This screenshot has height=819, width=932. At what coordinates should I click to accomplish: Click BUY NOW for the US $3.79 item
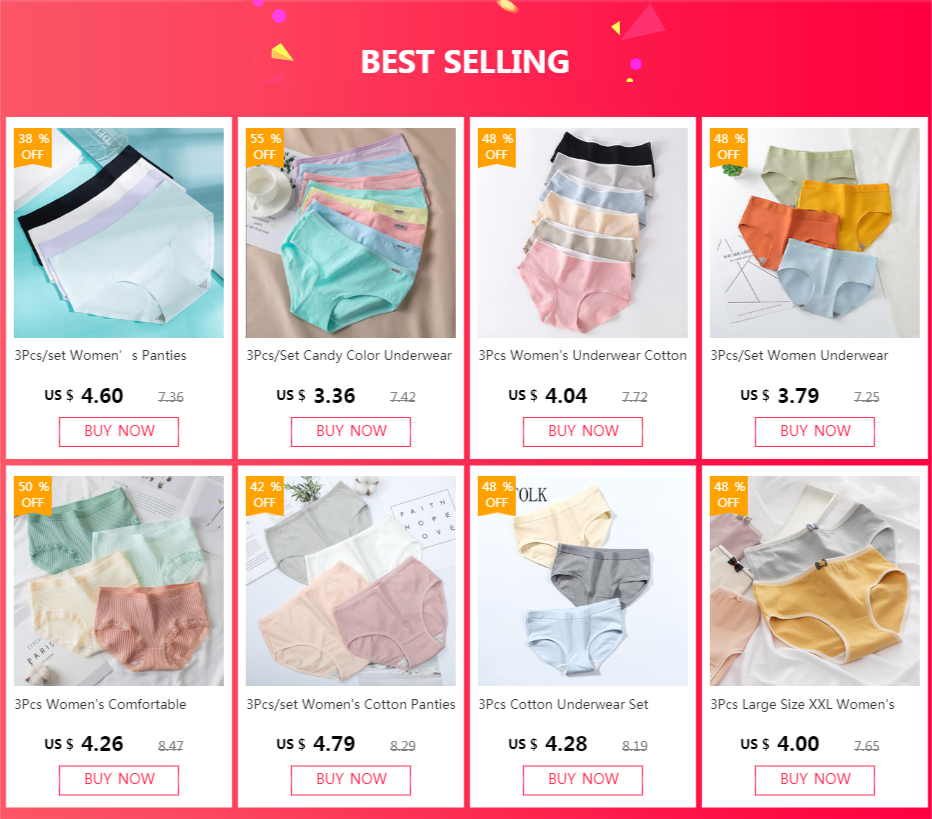tap(815, 431)
